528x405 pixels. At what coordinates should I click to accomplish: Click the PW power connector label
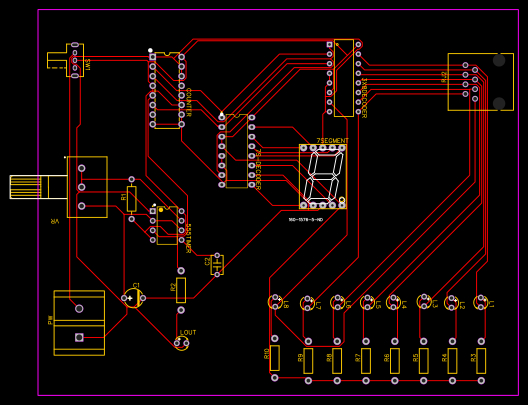point(50,320)
